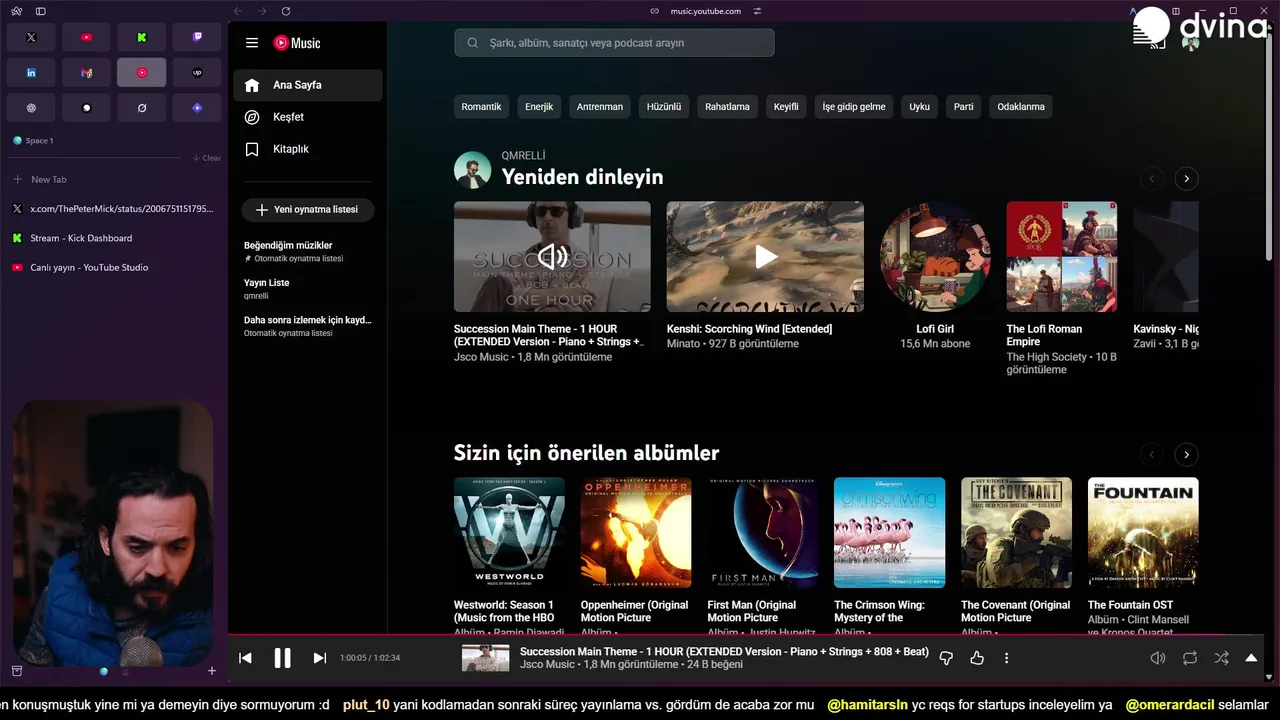1280x720 pixels.
Task: Switch to the x.com ThePeterMick tab
Action: point(113,209)
